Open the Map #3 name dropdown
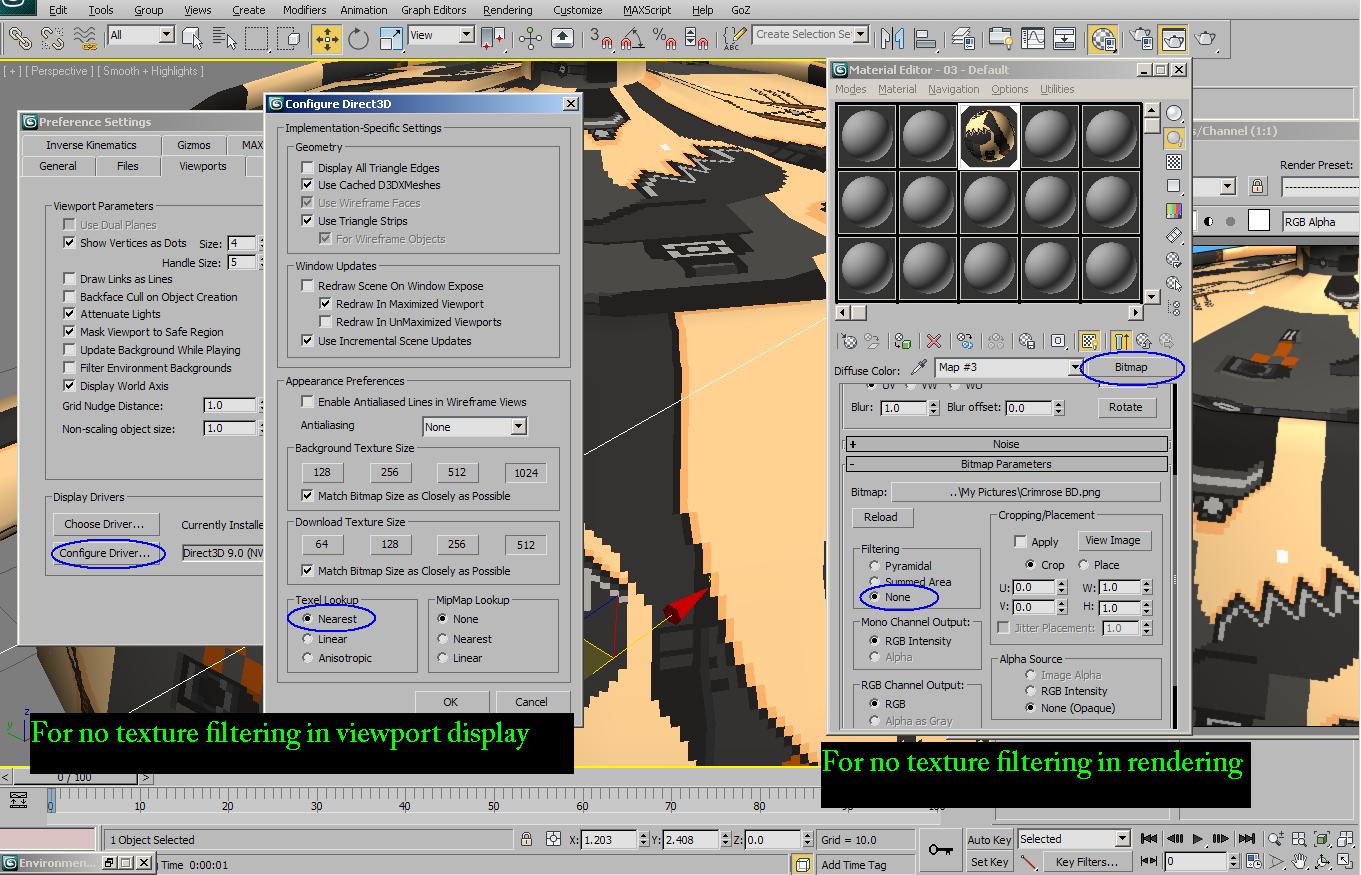 (1076, 368)
